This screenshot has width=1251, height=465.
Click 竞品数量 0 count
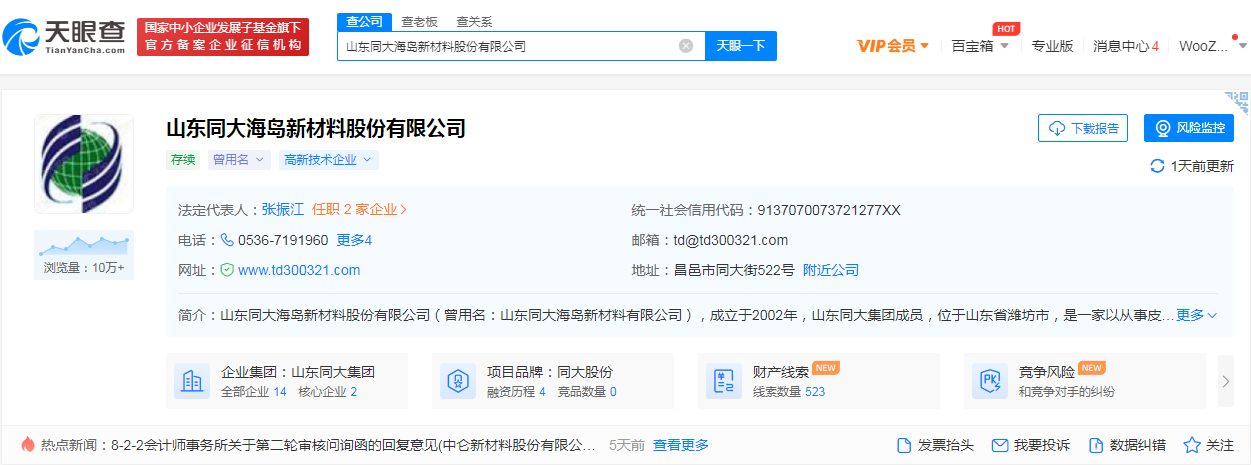(x=587, y=392)
